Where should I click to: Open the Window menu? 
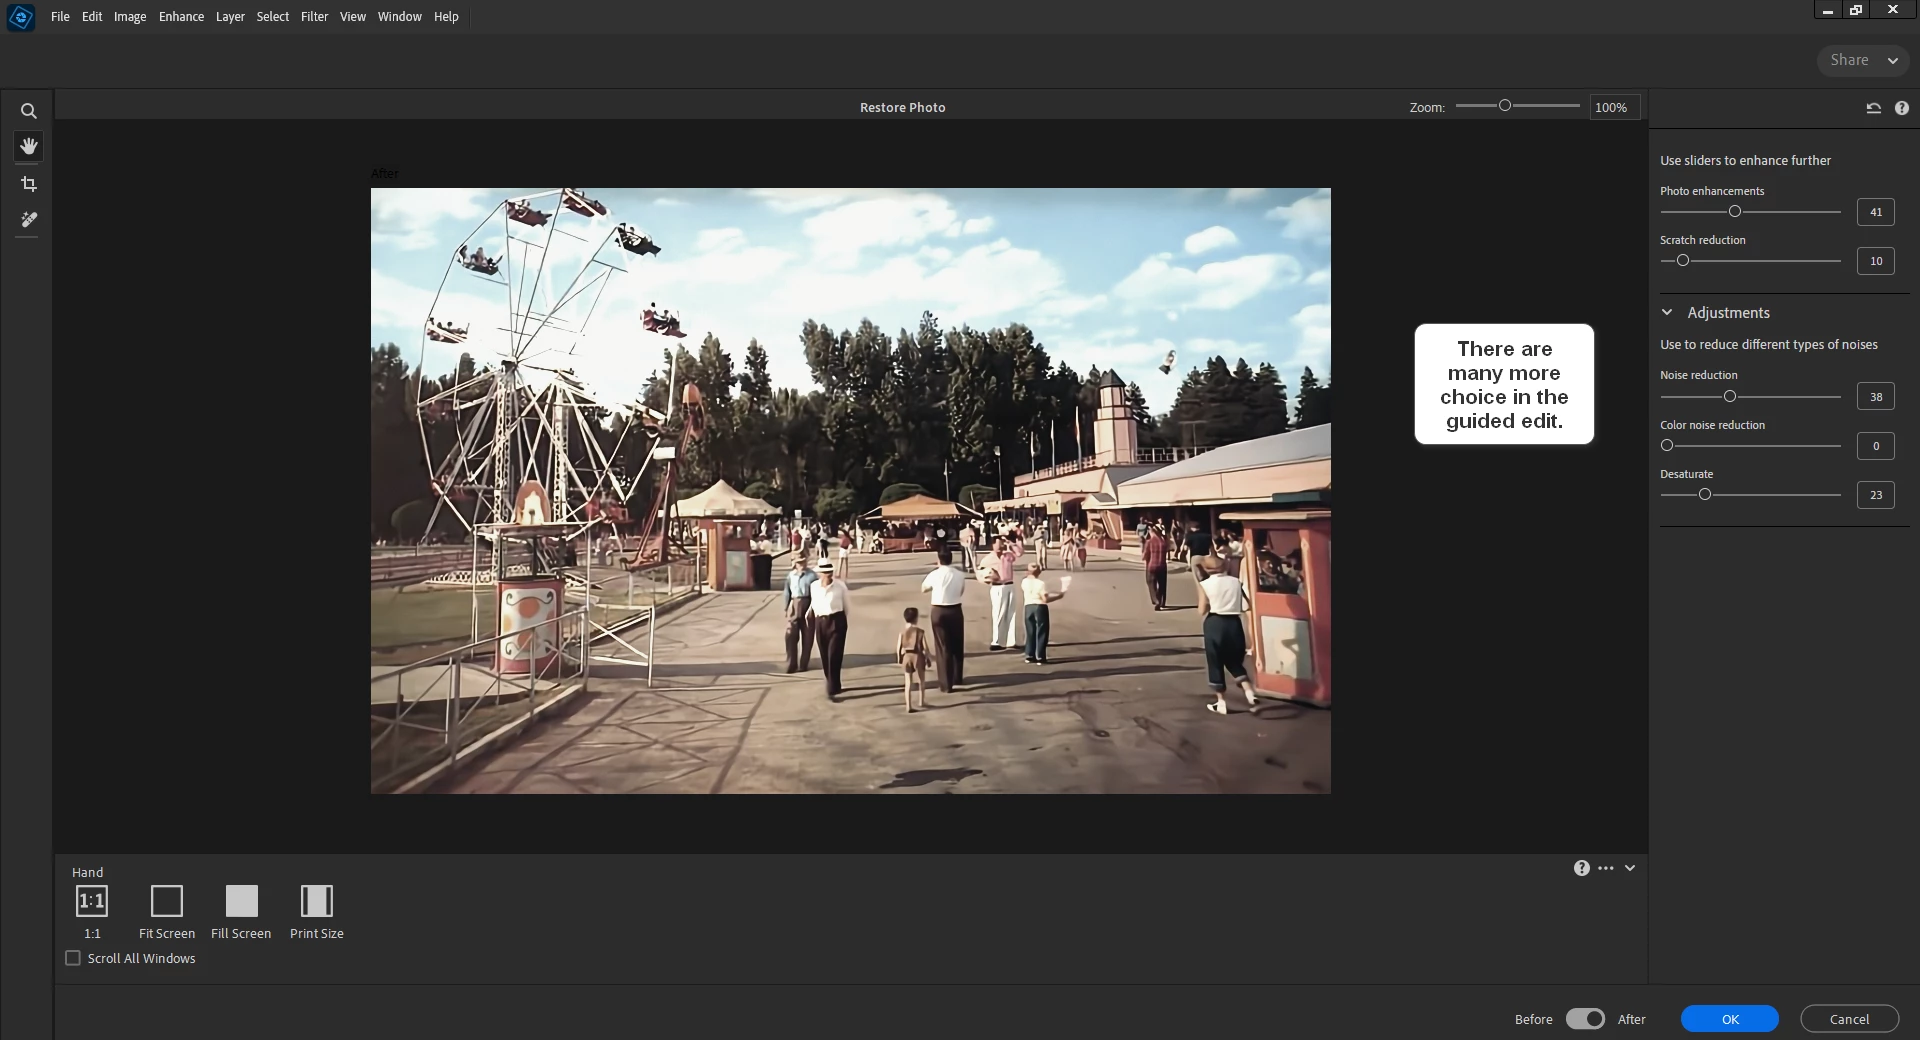coord(399,17)
